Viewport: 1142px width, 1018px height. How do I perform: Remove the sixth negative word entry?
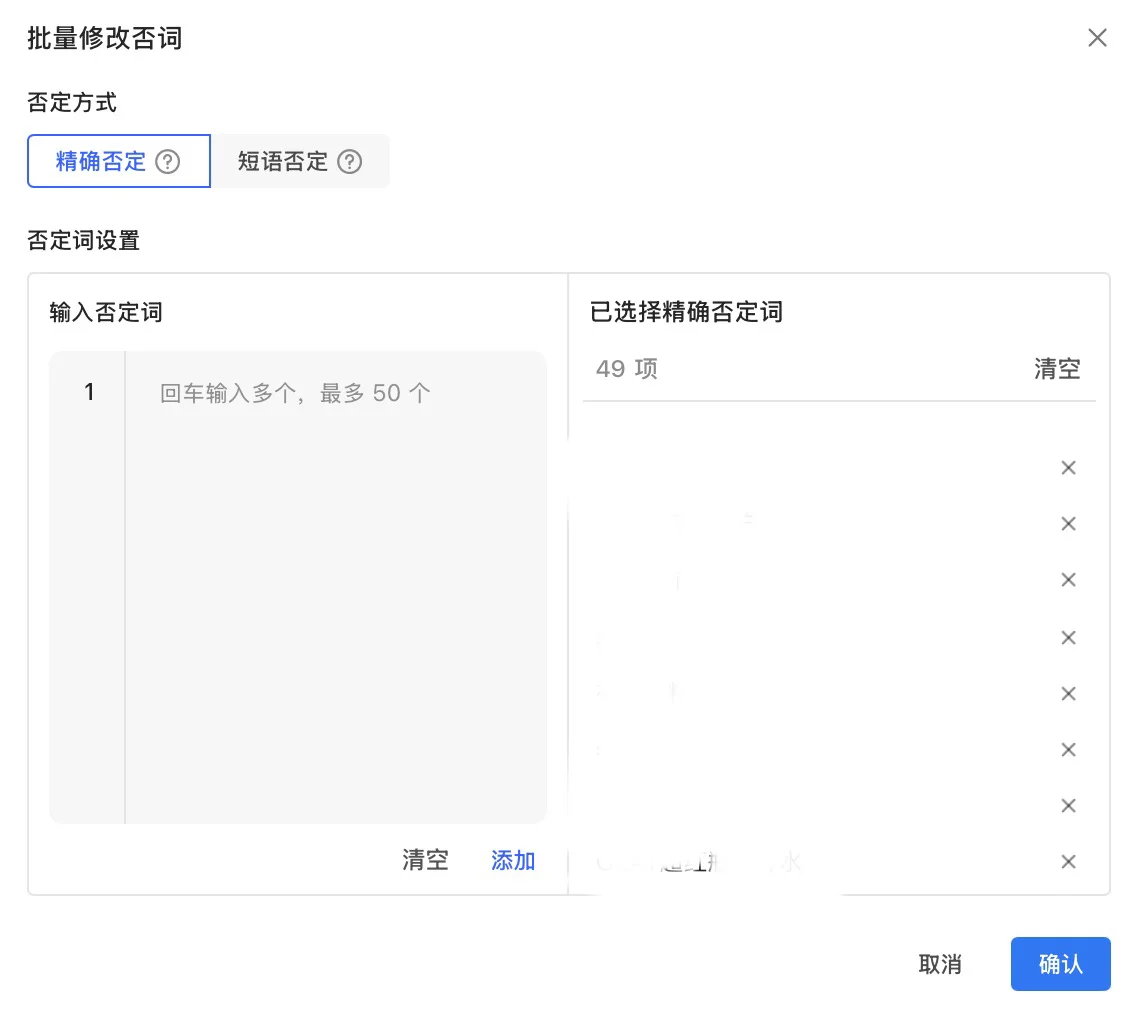point(1068,749)
